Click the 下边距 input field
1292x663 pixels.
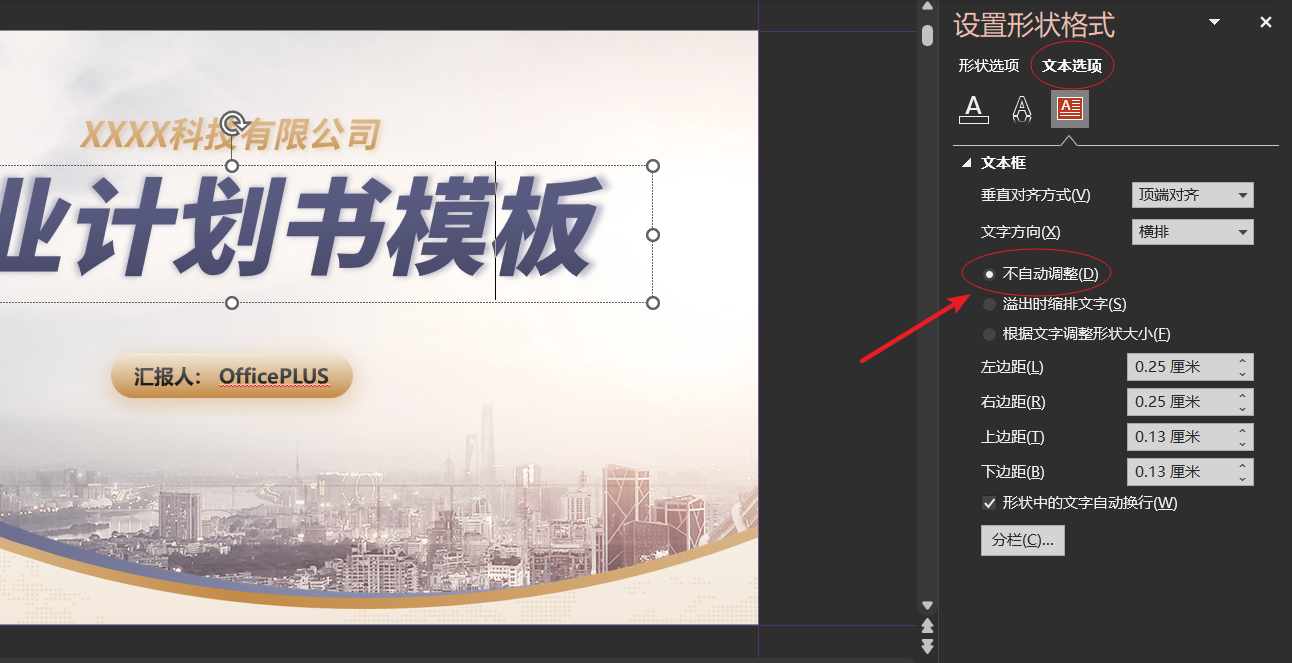[1179, 472]
